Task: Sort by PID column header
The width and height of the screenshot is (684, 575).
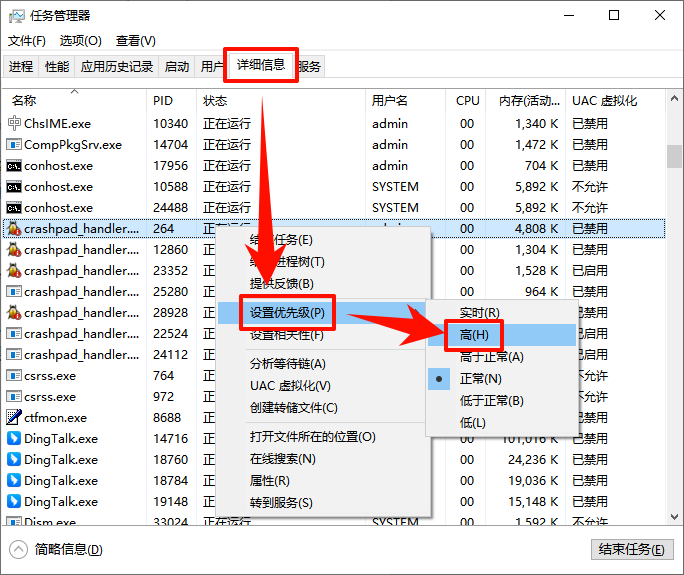Action: click(x=172, y=100)
